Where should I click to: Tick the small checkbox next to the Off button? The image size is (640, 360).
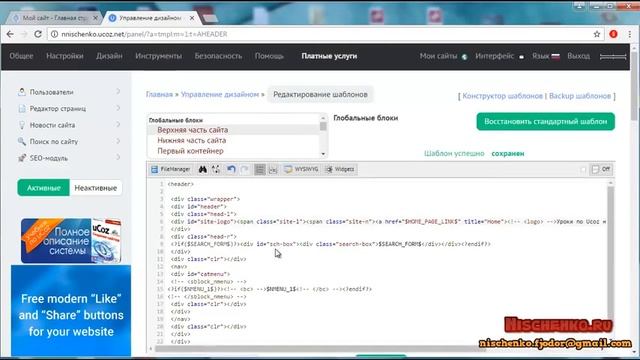[x=583, y=169]
